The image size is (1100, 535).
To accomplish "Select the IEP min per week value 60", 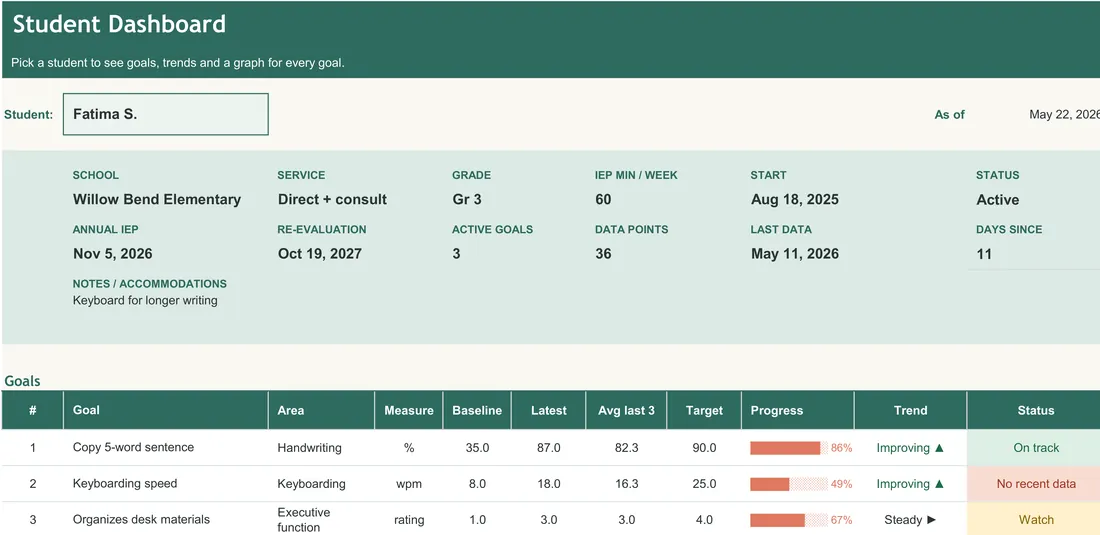I will point(603,200).
